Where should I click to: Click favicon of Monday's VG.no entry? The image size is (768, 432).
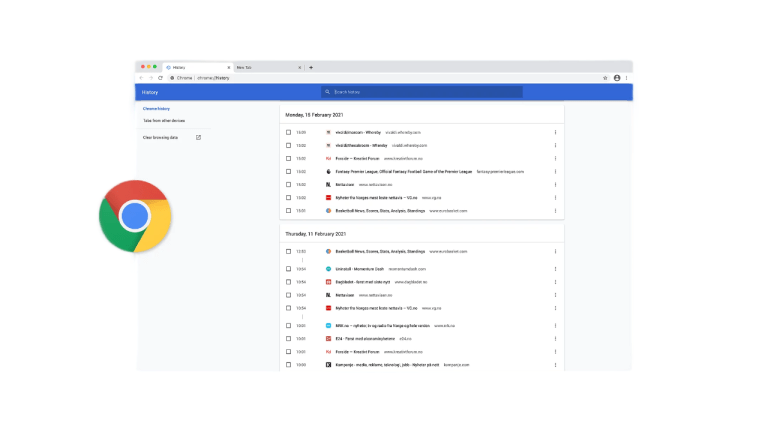coord(328,198)
